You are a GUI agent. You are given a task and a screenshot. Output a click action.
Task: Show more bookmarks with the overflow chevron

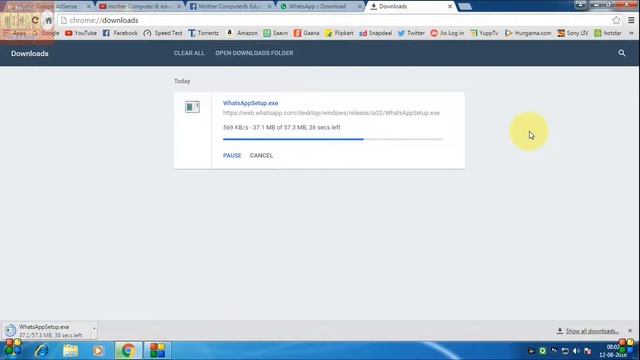(x=631, y=33)
